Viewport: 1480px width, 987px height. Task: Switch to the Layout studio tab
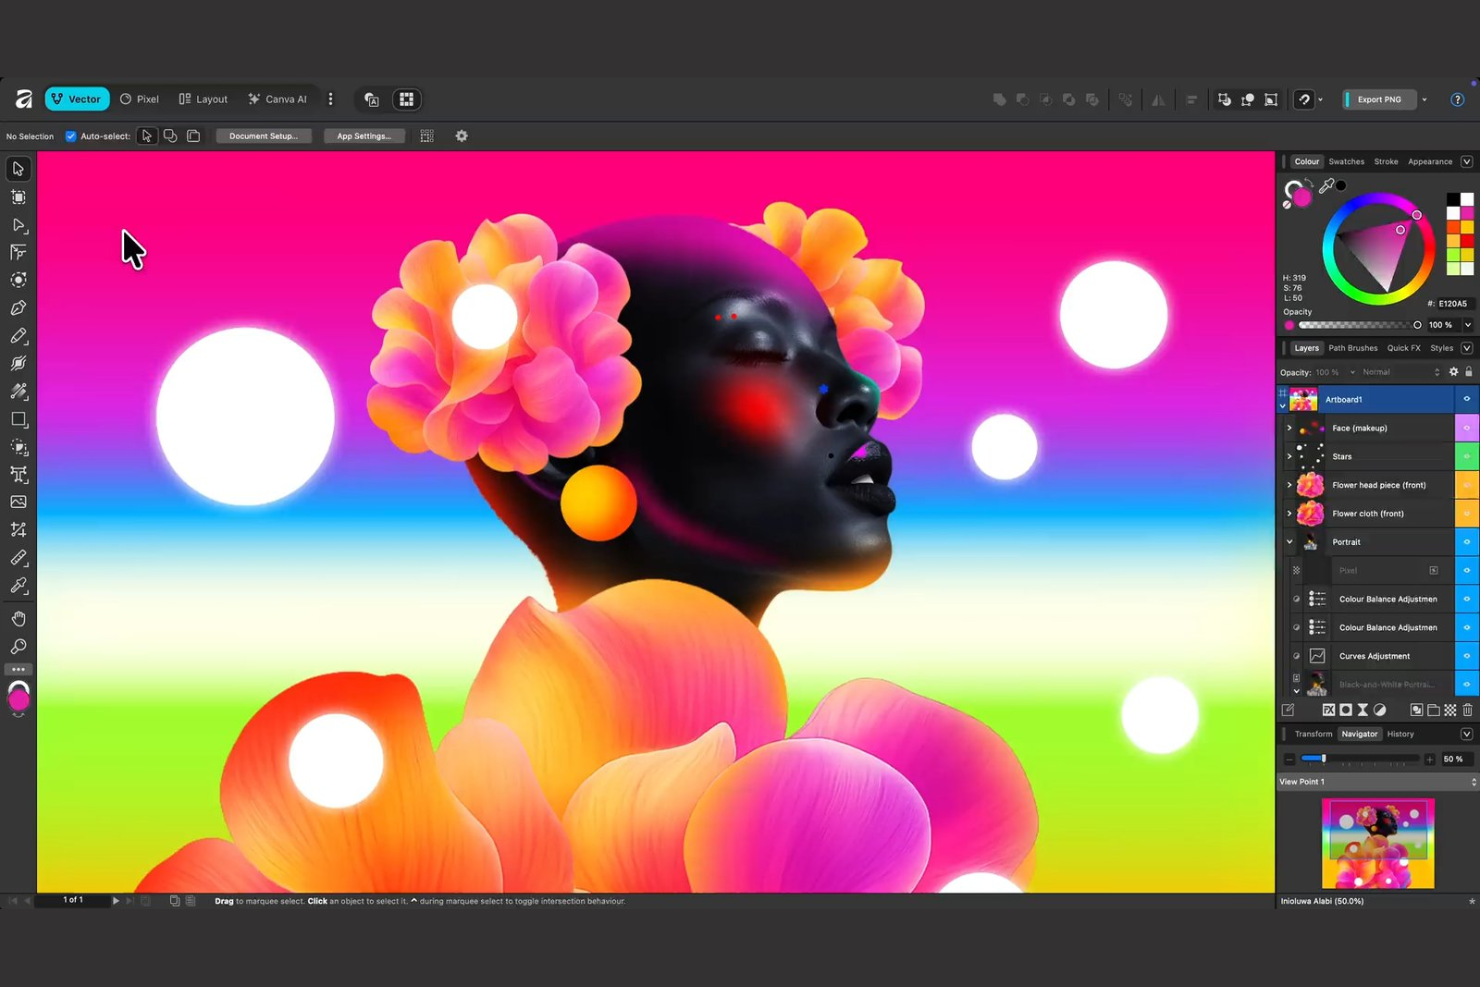203,99
